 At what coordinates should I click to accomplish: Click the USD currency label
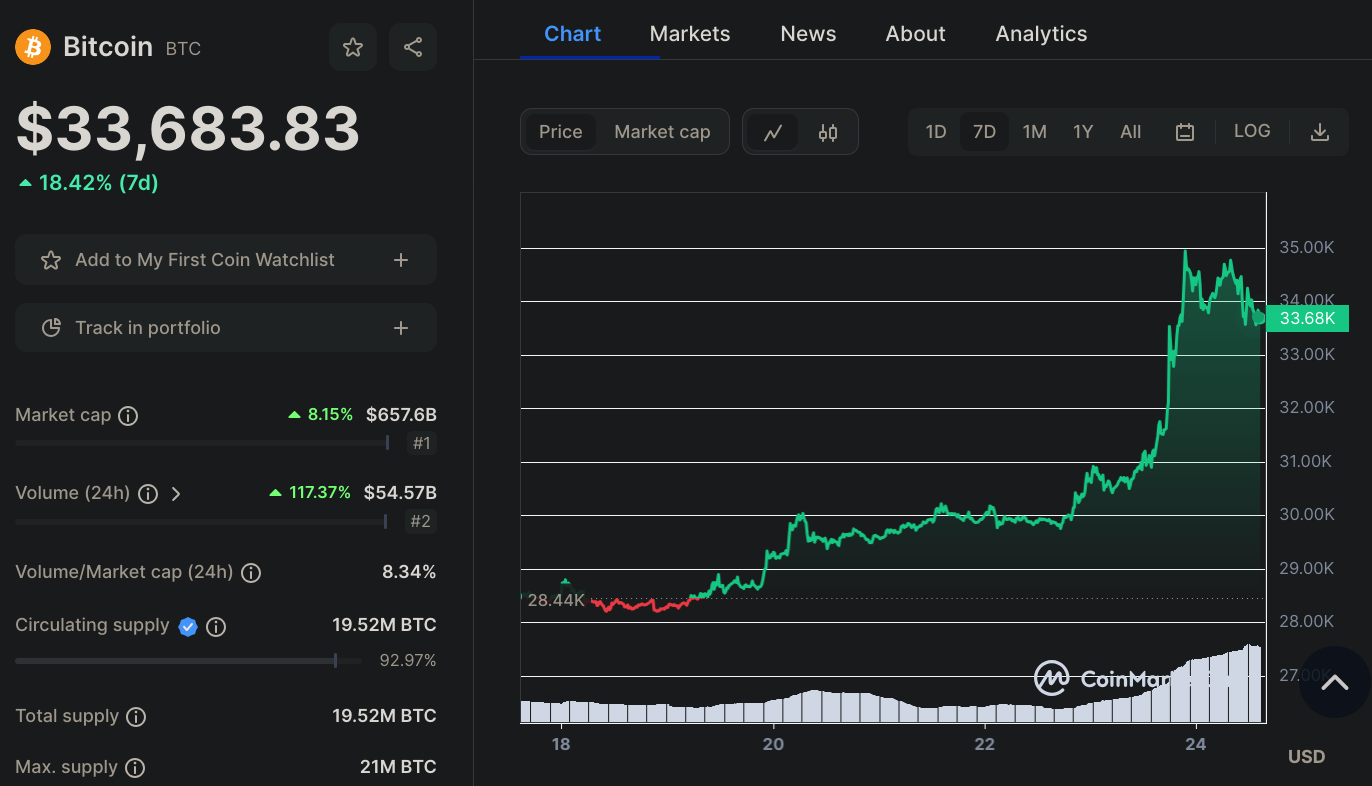pos(1307,756)
